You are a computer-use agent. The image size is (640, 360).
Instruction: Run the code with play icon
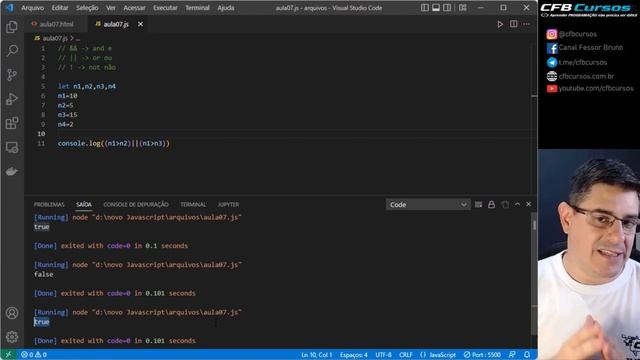(500, 24)
